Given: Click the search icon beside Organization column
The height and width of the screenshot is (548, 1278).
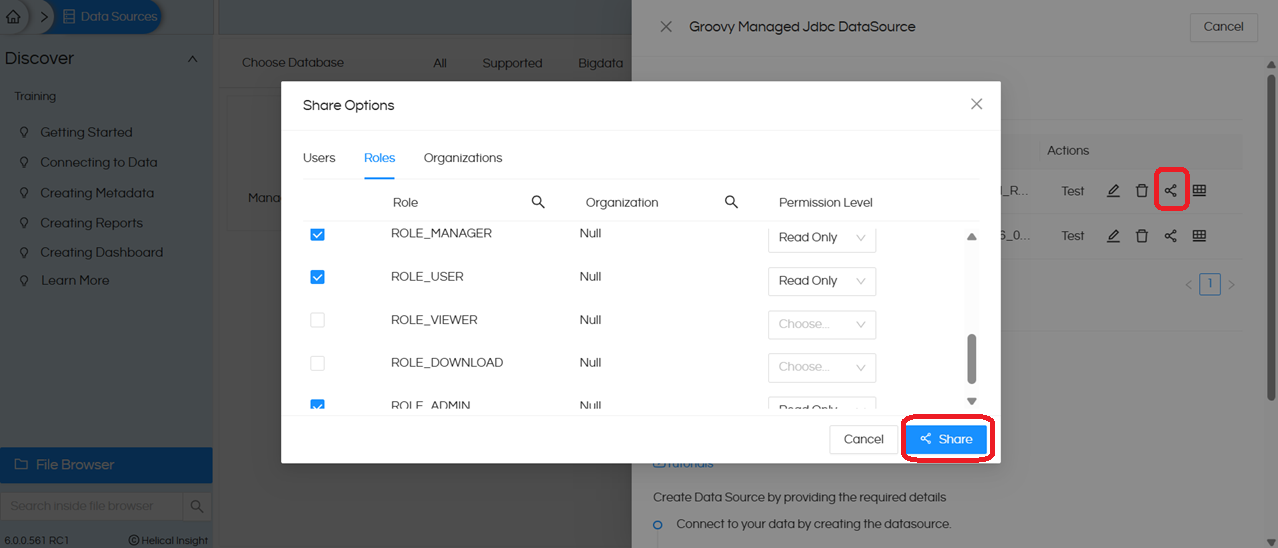Looking at the screenshot, I should point(731,202).
